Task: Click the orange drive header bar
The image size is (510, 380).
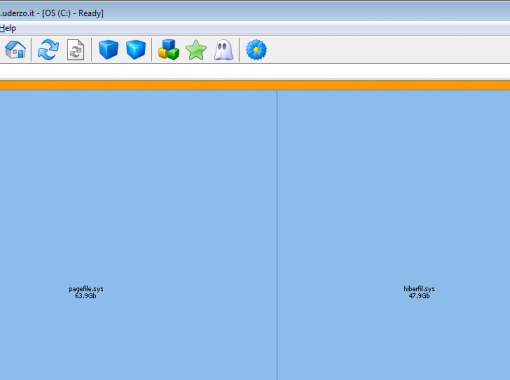Action: pos(255,85)
